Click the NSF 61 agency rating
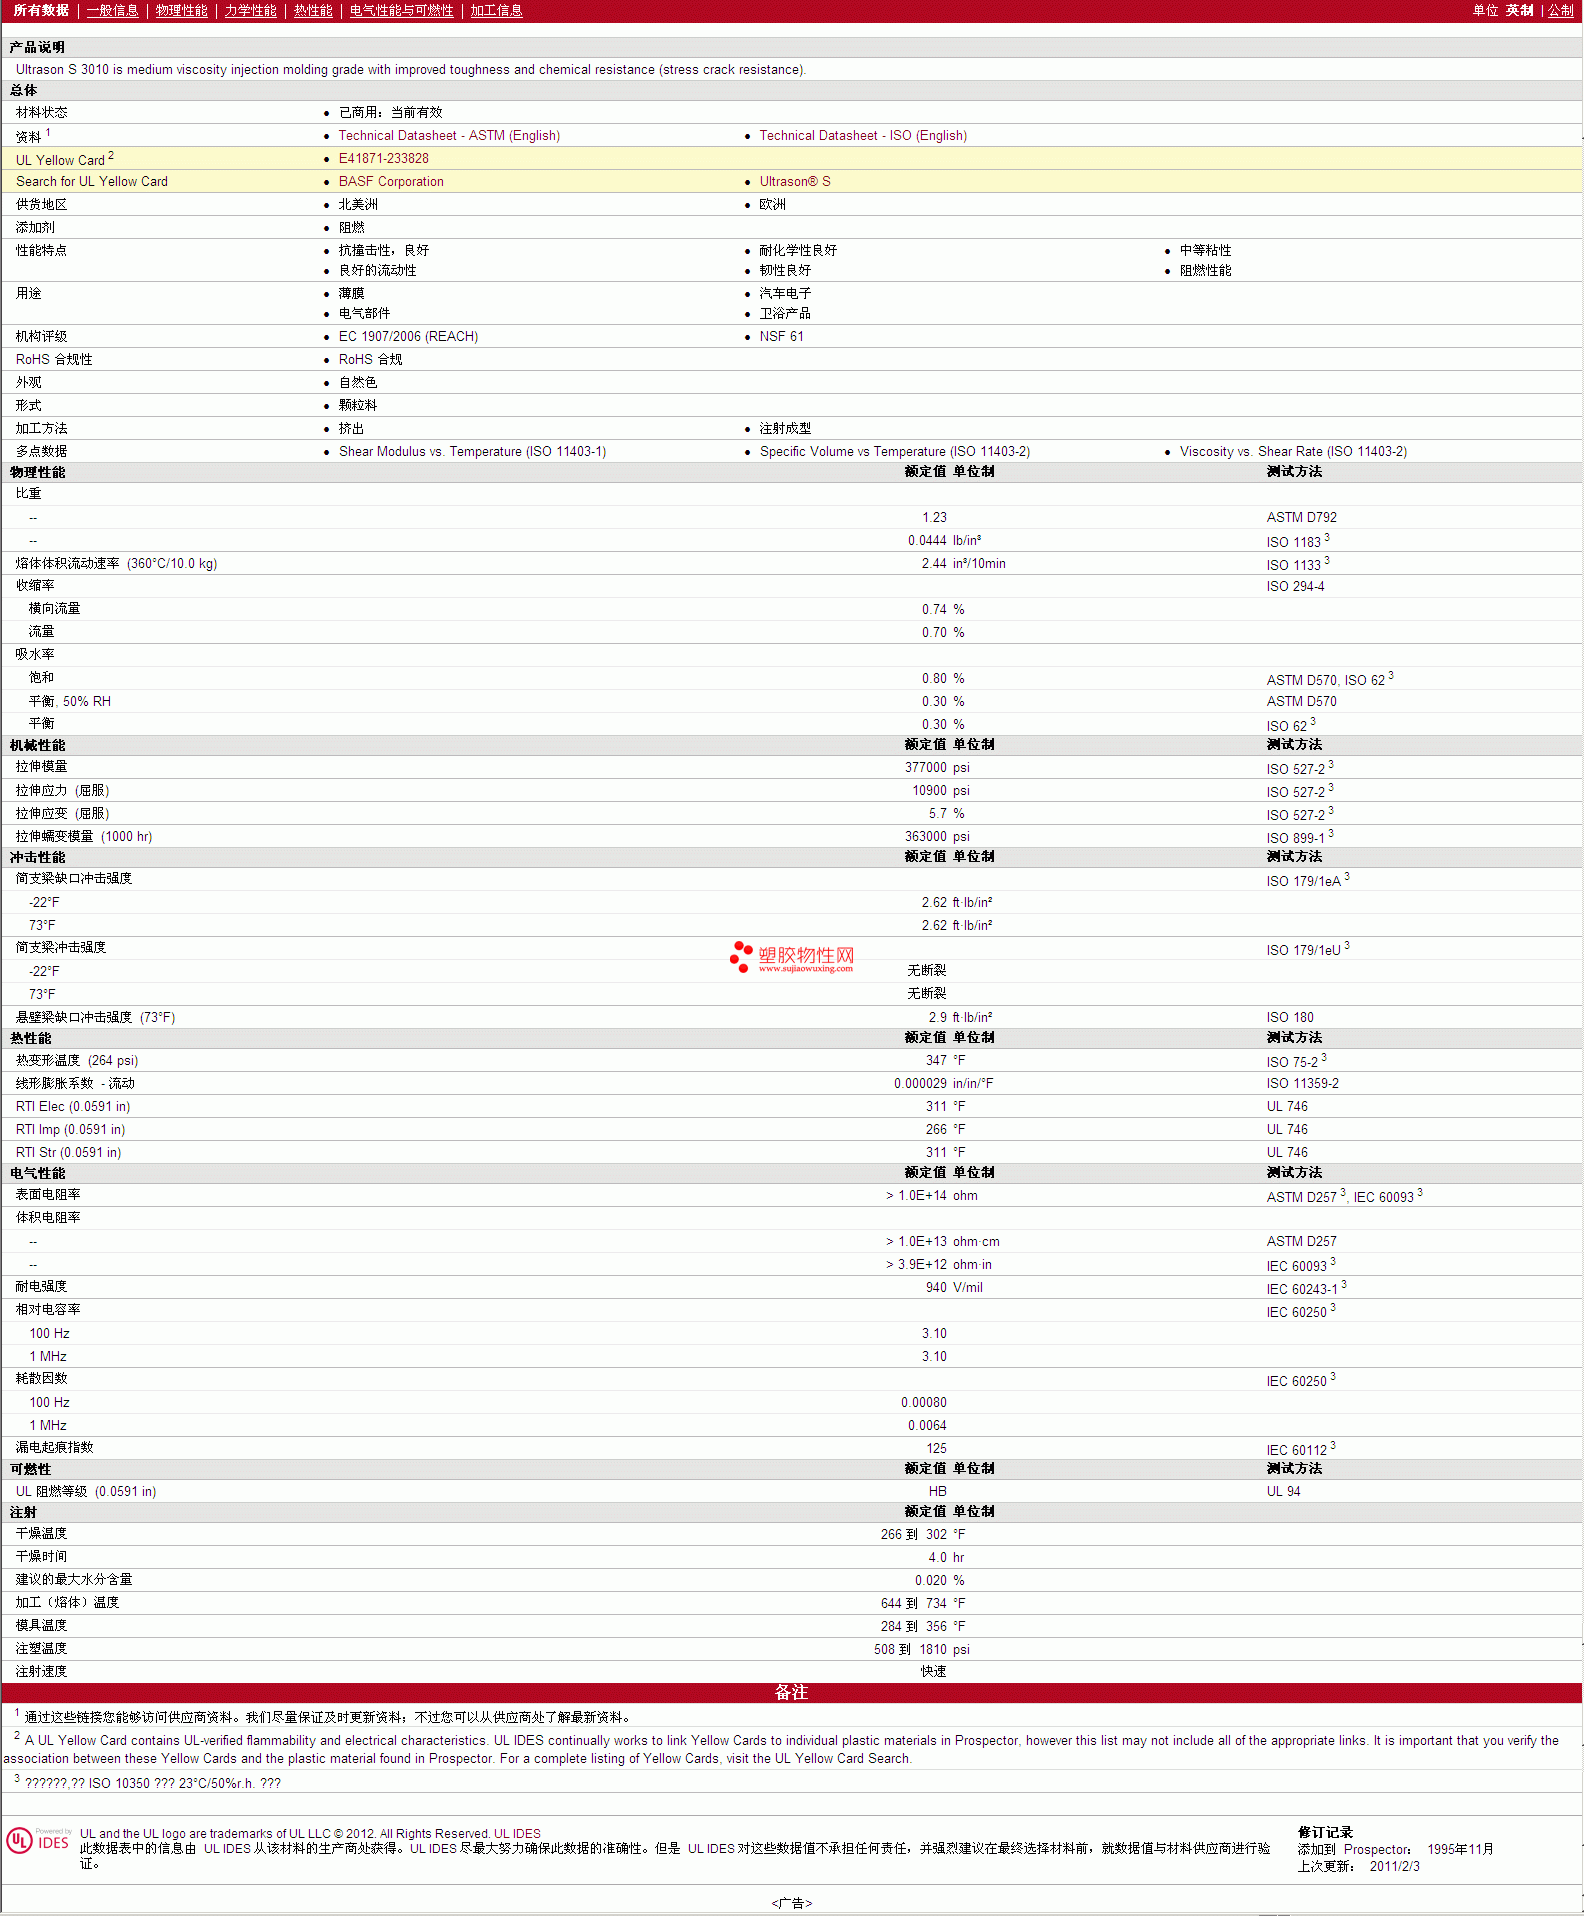1584x1916 pixels. 781,336
